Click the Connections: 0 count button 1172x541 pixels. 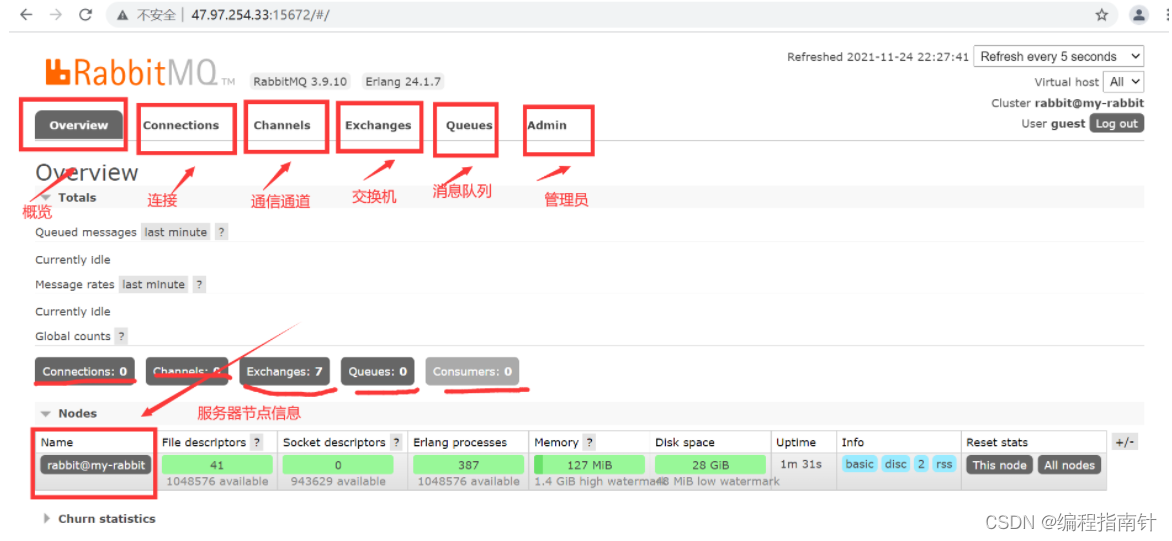point(84,371)
